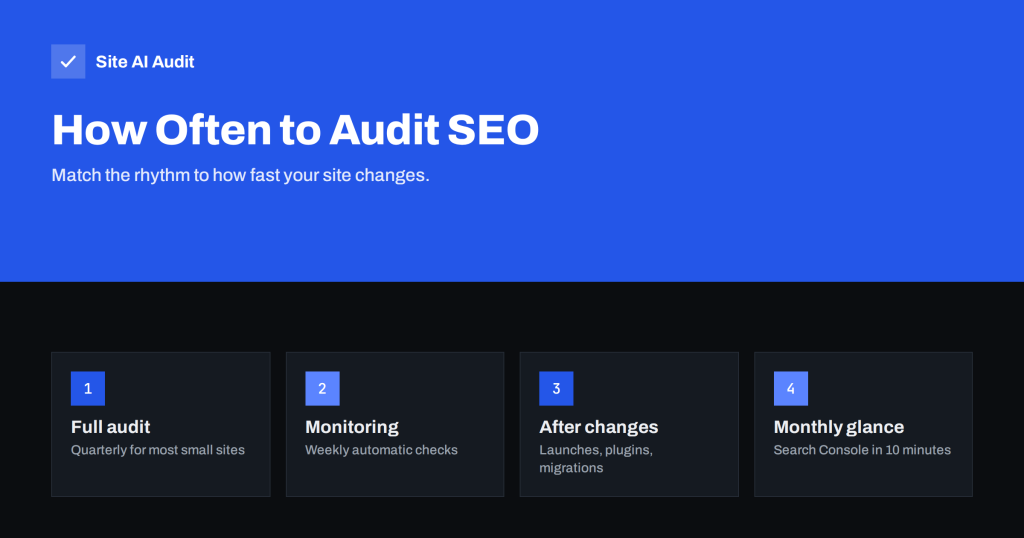Click the checkmark logo icon
1024x538 pixels.
pos(68,61)
